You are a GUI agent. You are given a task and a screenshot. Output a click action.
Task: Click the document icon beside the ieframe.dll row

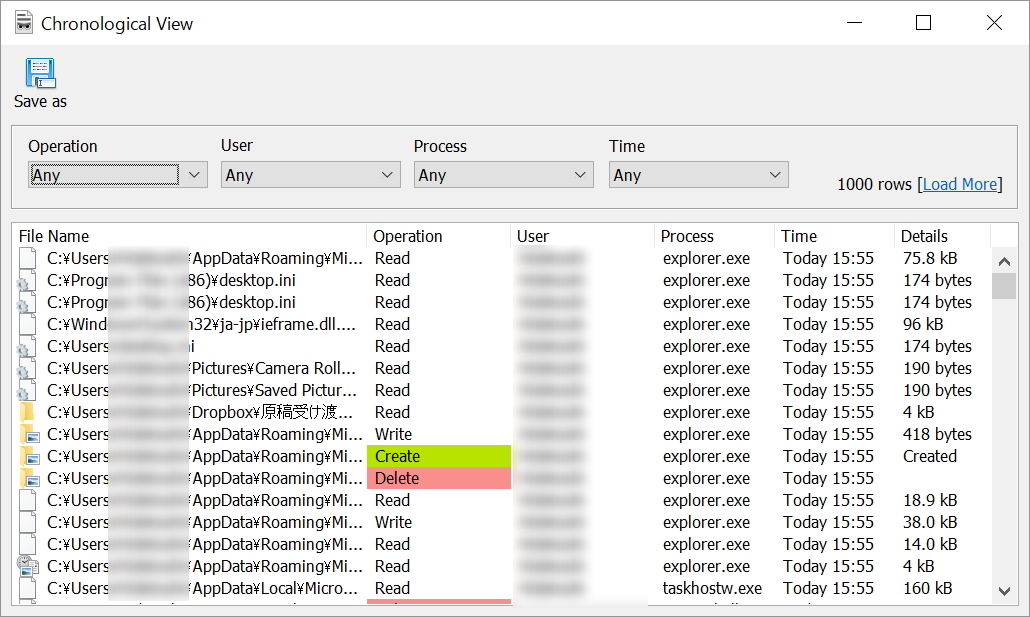tap(26, 324)
